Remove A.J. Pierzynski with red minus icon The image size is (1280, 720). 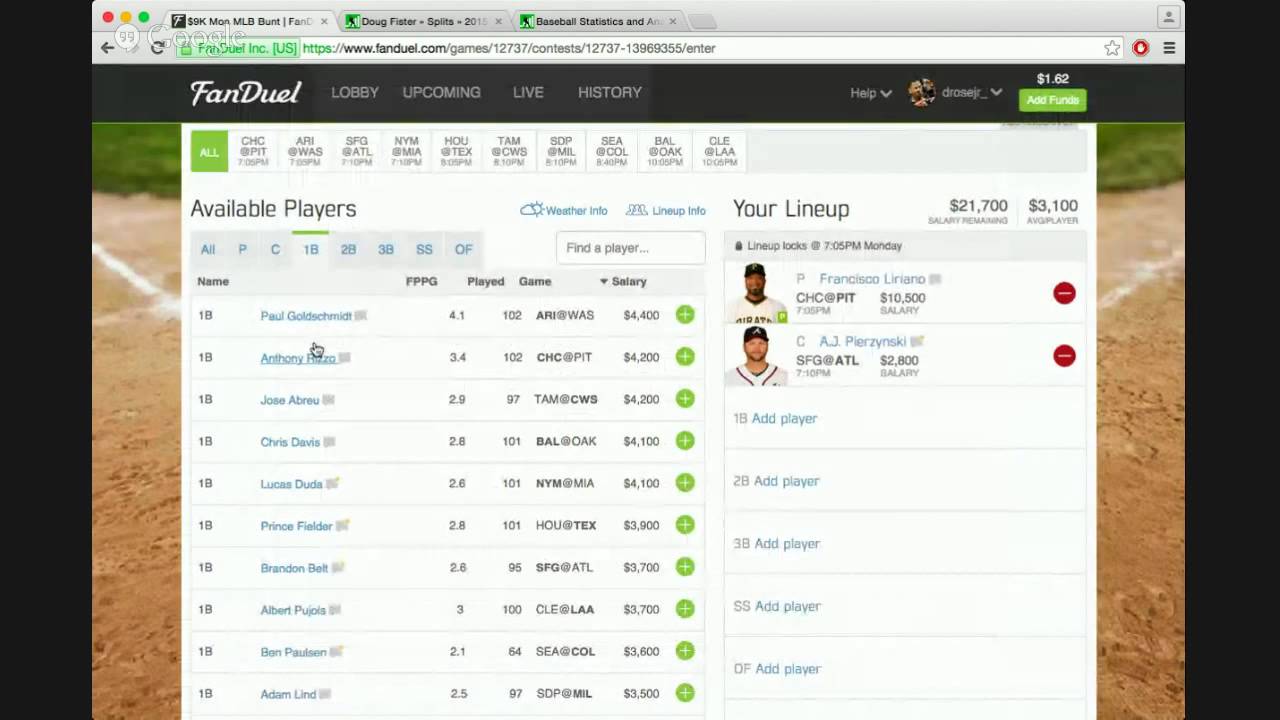point(1064,356)
